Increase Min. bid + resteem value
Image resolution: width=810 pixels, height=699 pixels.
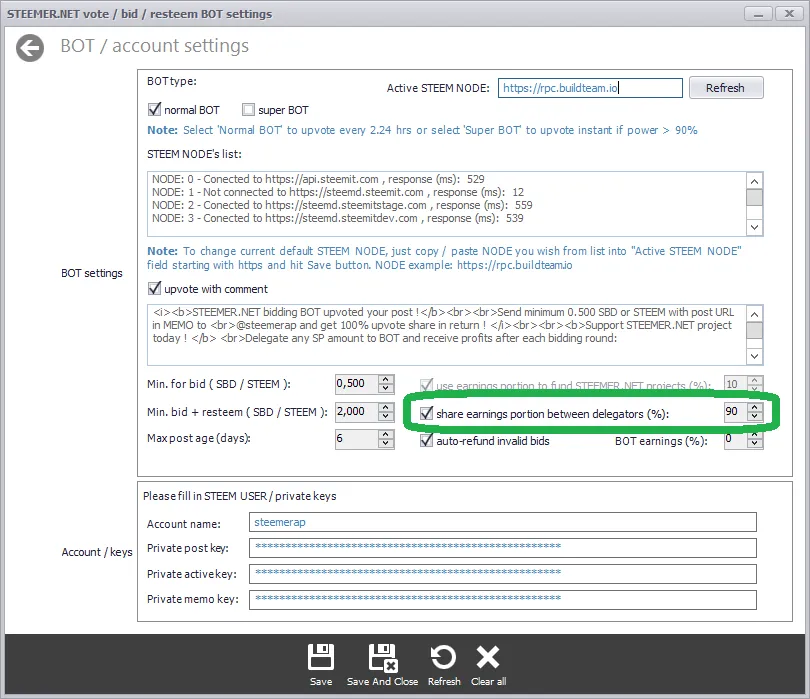[x=386, y=407]
